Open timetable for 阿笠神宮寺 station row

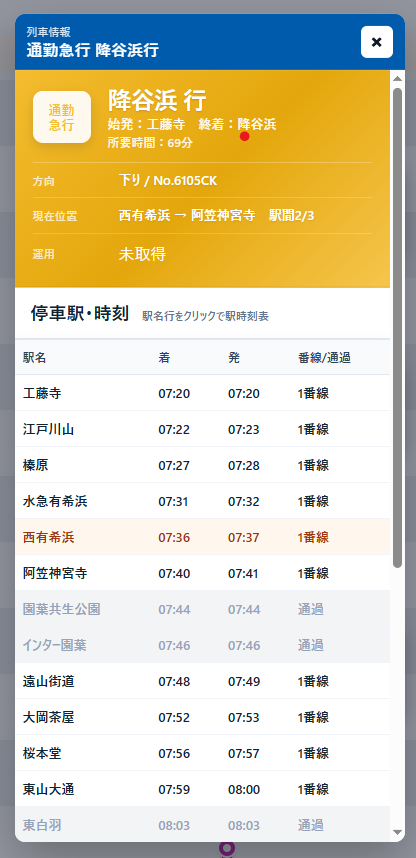[203, 573]
